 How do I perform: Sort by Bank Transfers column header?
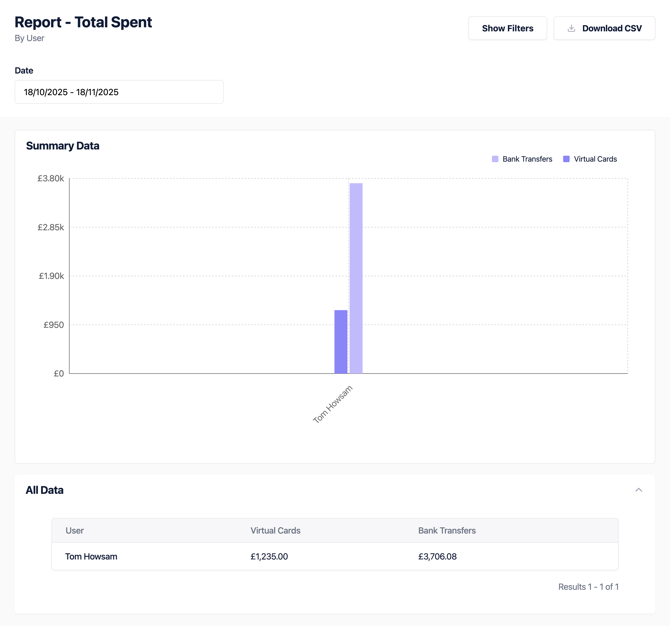(447, 530)
